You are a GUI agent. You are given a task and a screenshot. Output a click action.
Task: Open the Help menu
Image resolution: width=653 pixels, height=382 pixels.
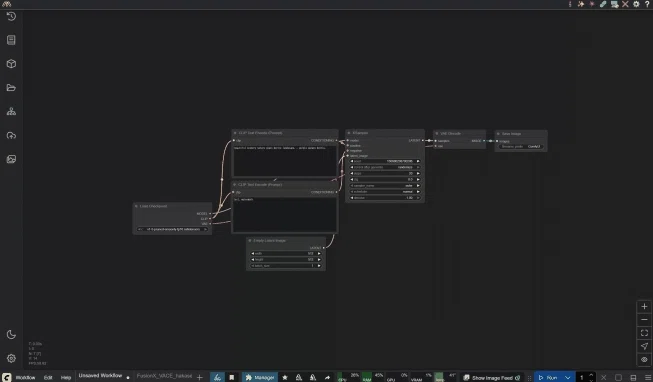(66, 377)
